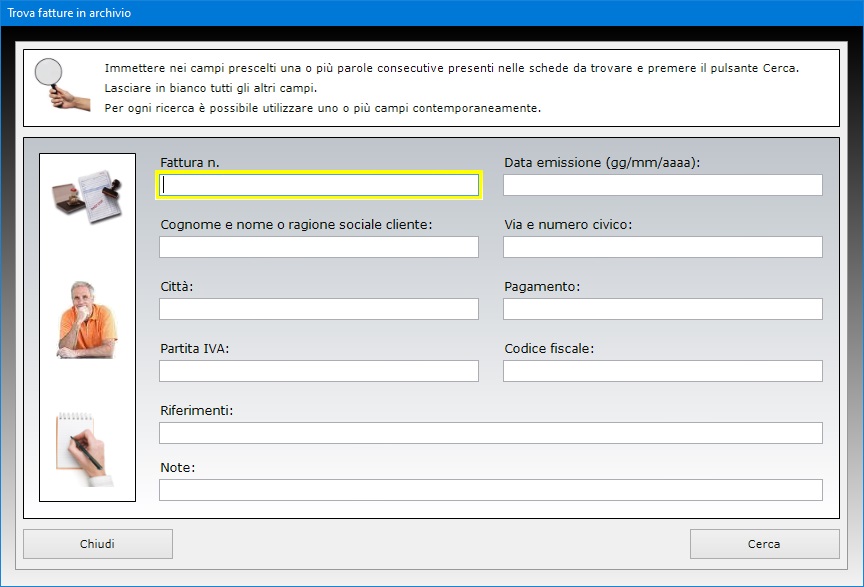This screenshot has width=864, height=587.
Task: Select the Cognome e nome cliente field
Action: click(x=319, y=247)
